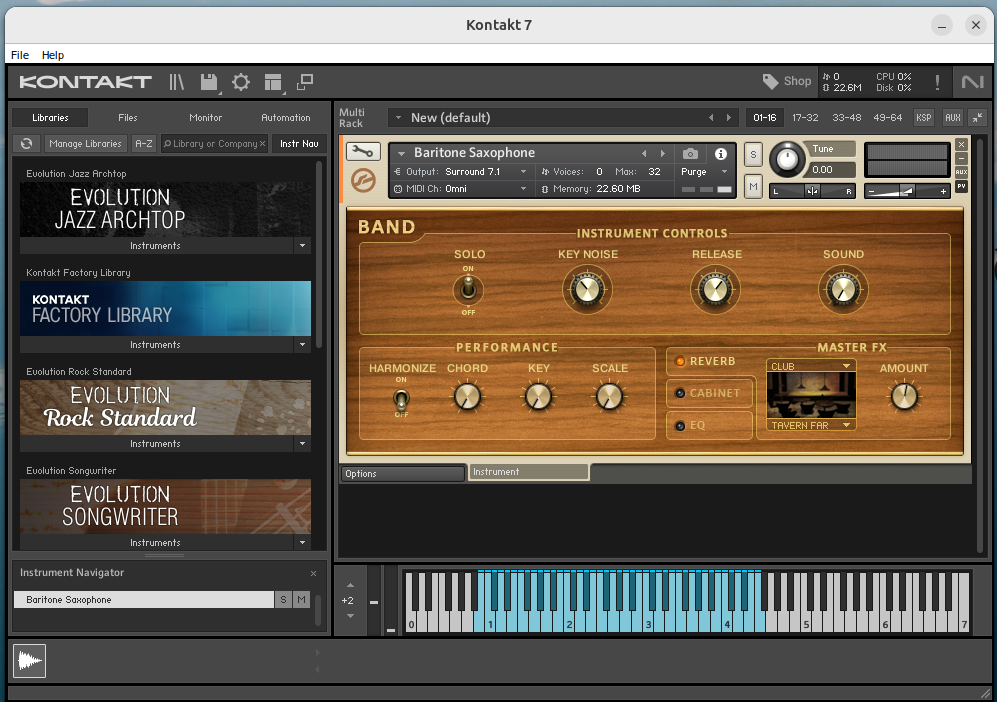Remove the Baritone Saxophone instrument with its X
This screenshot has width=997, height=702.
[x=961, y=144]
